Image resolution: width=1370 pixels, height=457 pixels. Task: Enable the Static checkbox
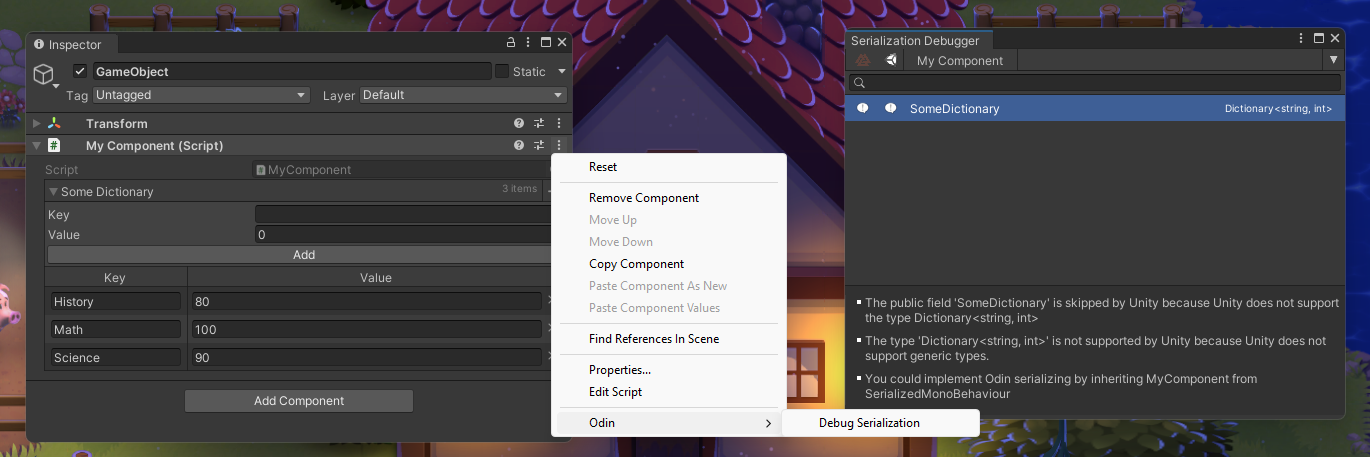coord(502,72)
